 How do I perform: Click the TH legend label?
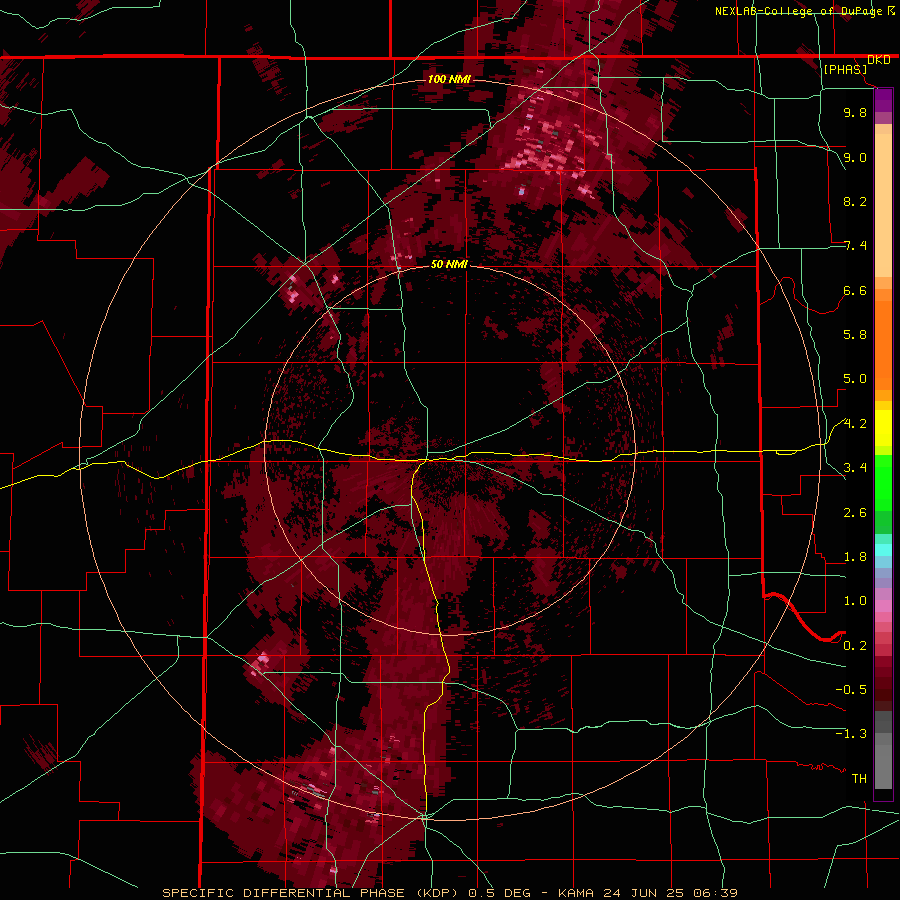pyautogui.click(x=859, y=779)
